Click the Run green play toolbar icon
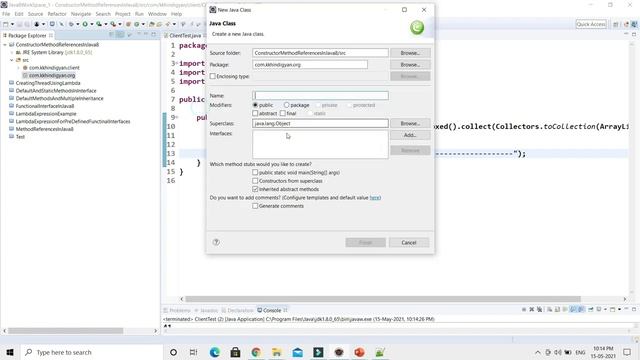 (x=85, y=24)
